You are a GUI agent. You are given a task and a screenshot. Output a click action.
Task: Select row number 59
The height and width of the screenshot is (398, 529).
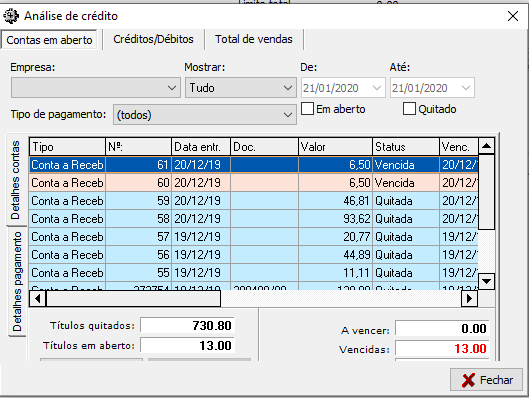point(253,201)
